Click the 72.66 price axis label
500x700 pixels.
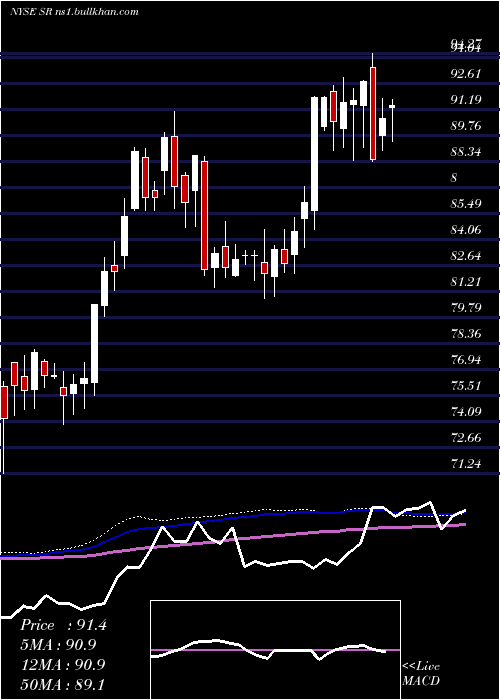[466, 438]
